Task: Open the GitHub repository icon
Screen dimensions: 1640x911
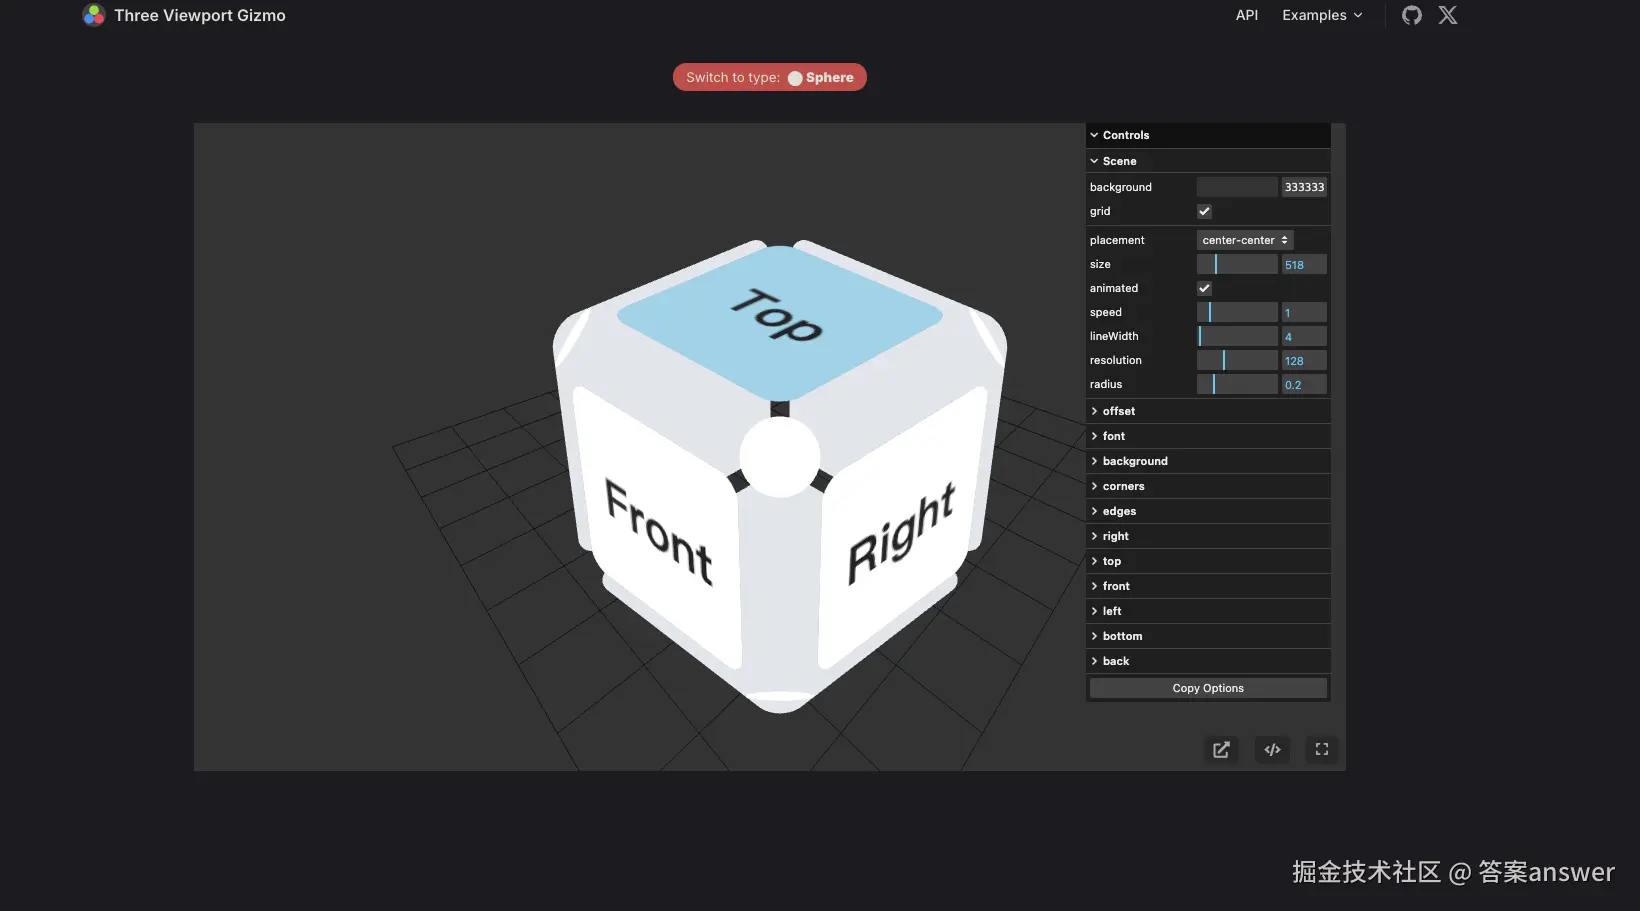Action: [x=1412, y=15]
